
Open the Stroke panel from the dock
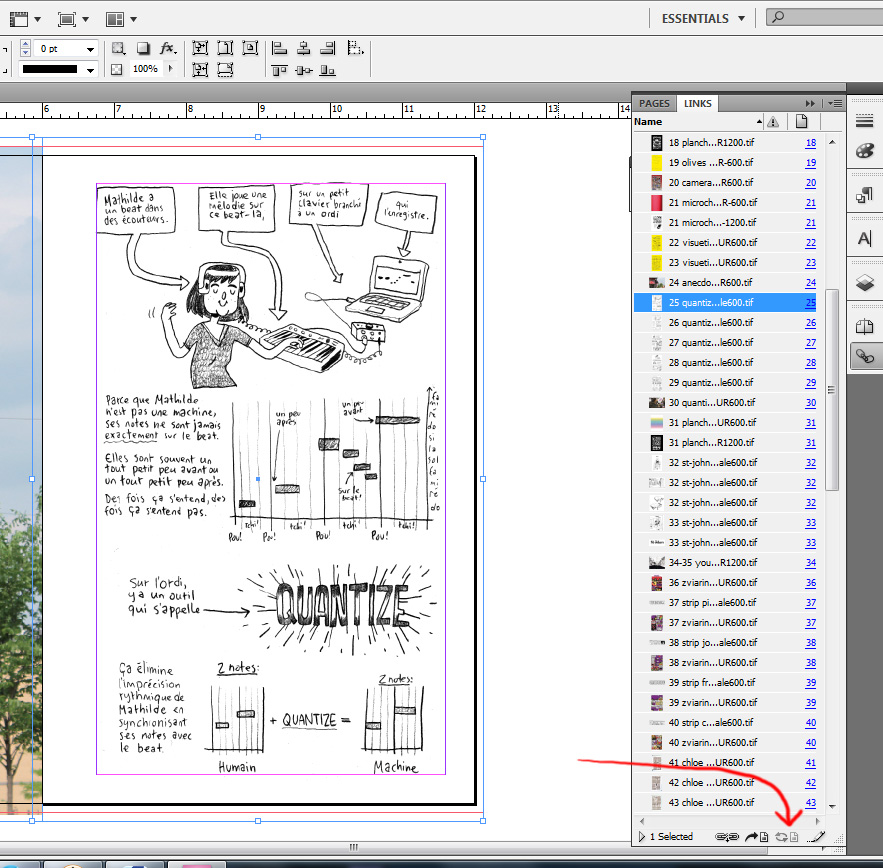point(865,121)
